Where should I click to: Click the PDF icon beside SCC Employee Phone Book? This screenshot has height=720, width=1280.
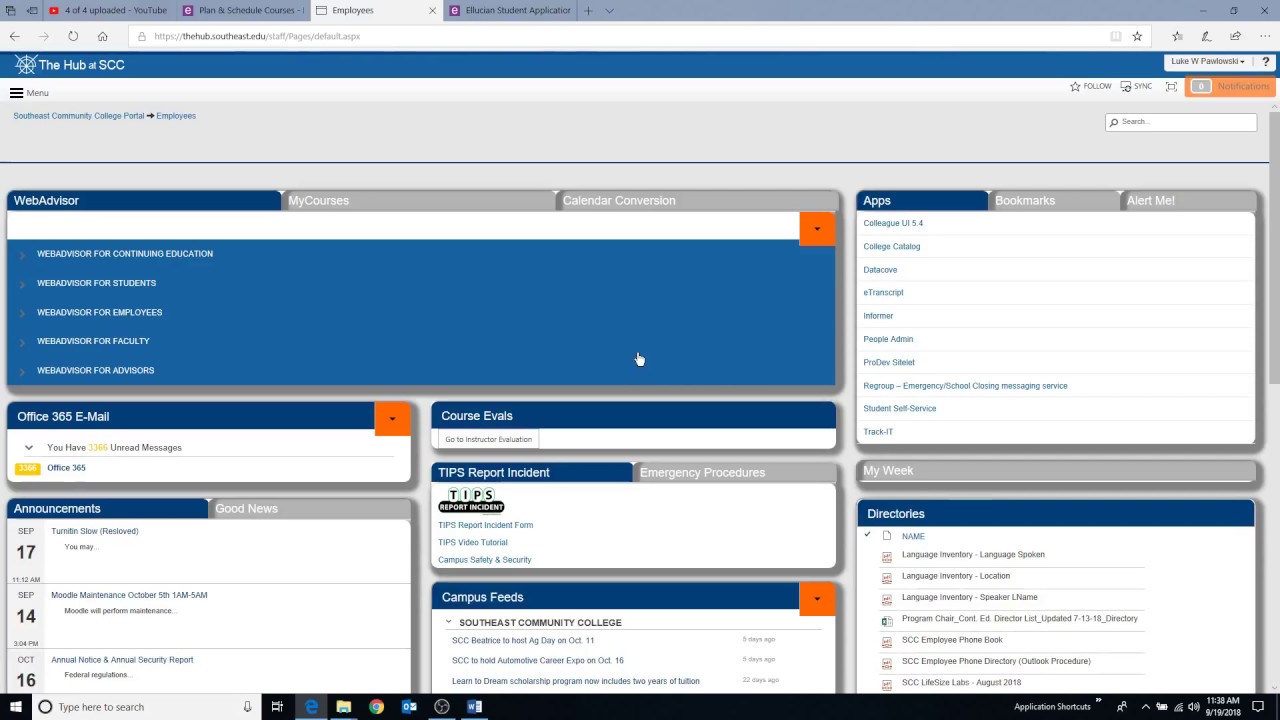886,641
